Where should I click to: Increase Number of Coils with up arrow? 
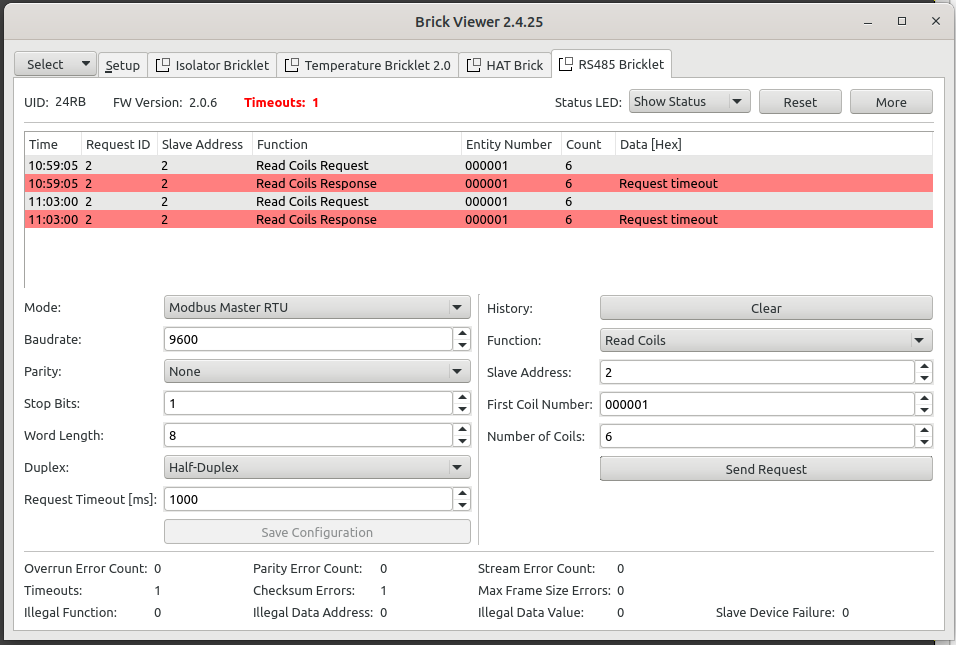[x=924, y=430]
